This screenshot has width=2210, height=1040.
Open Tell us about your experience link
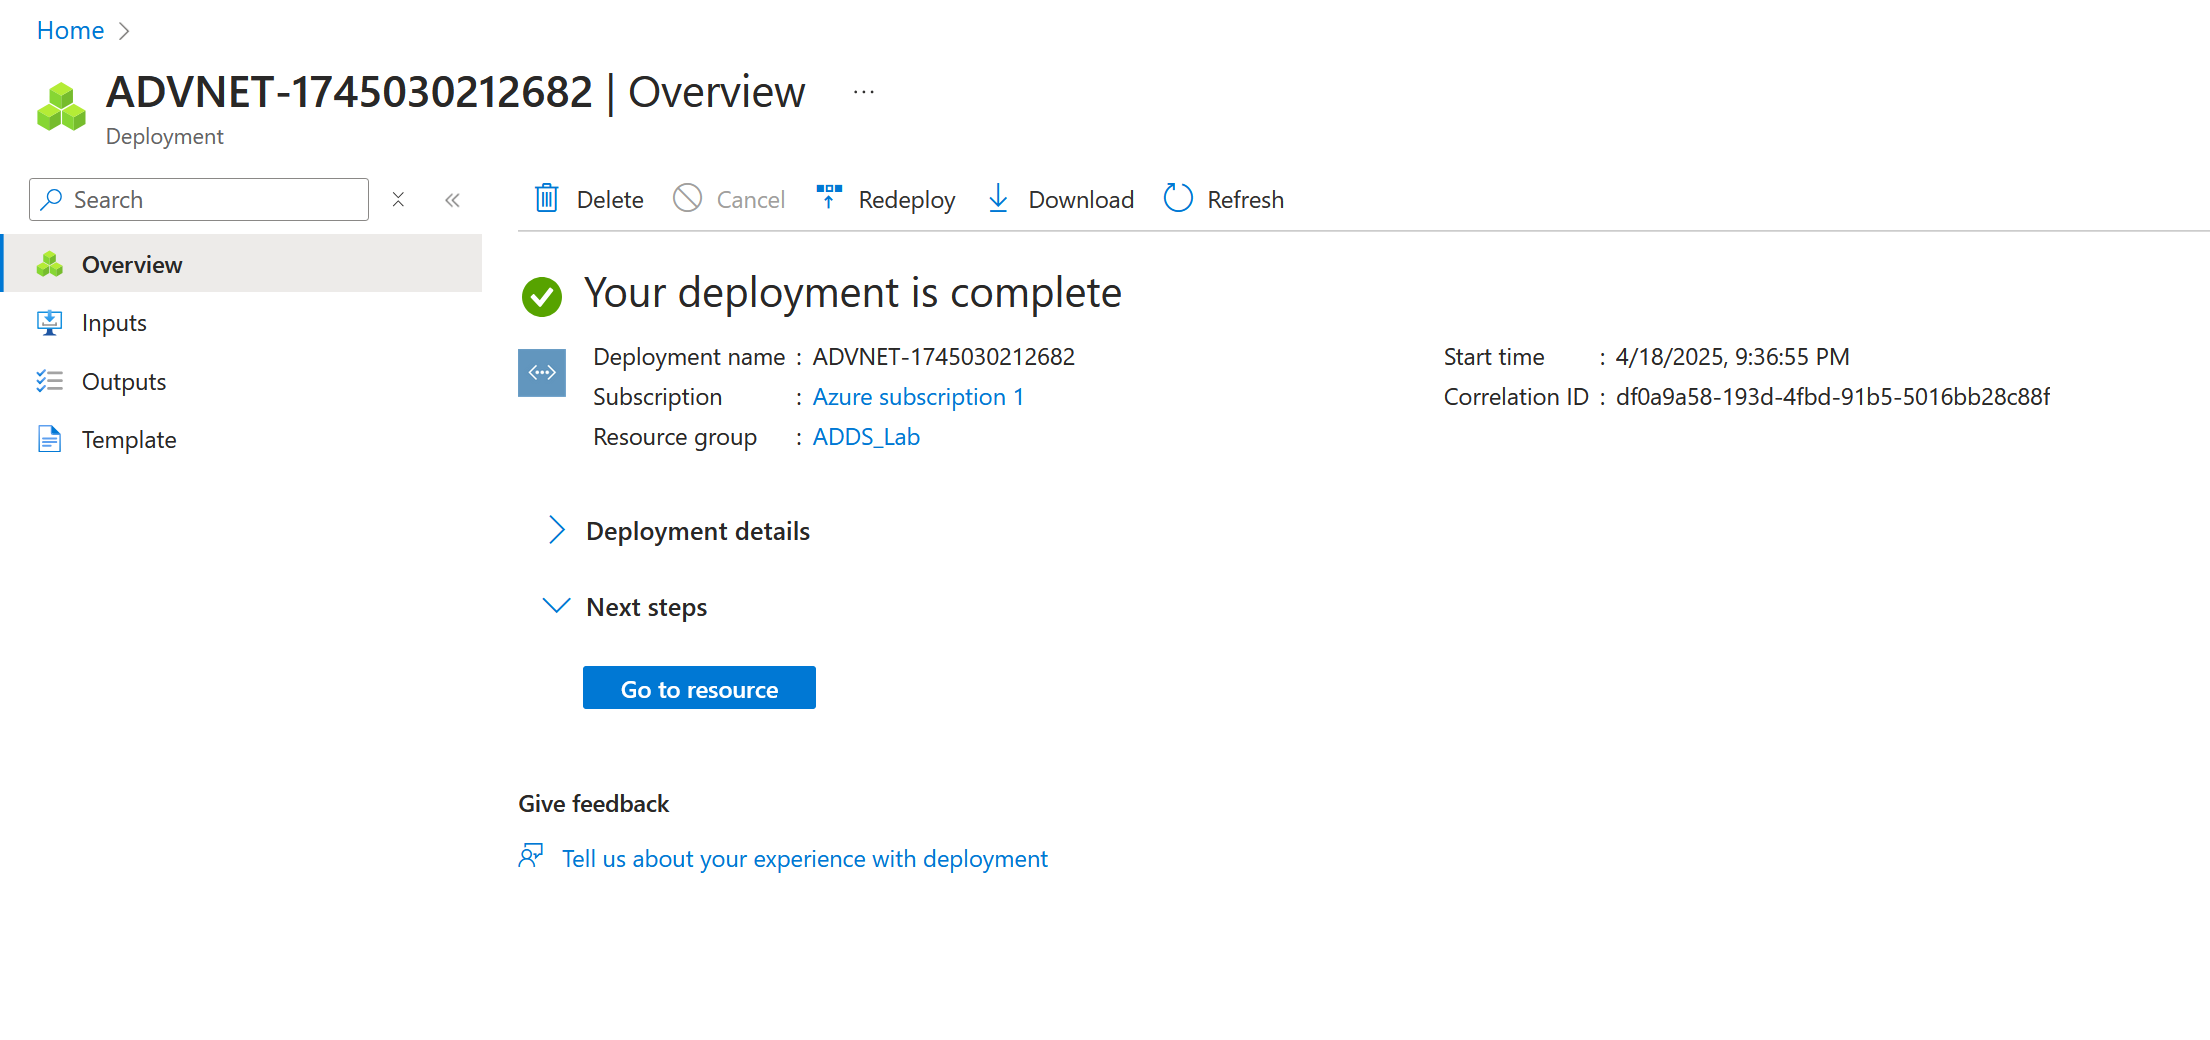click(x=804, y=859)
